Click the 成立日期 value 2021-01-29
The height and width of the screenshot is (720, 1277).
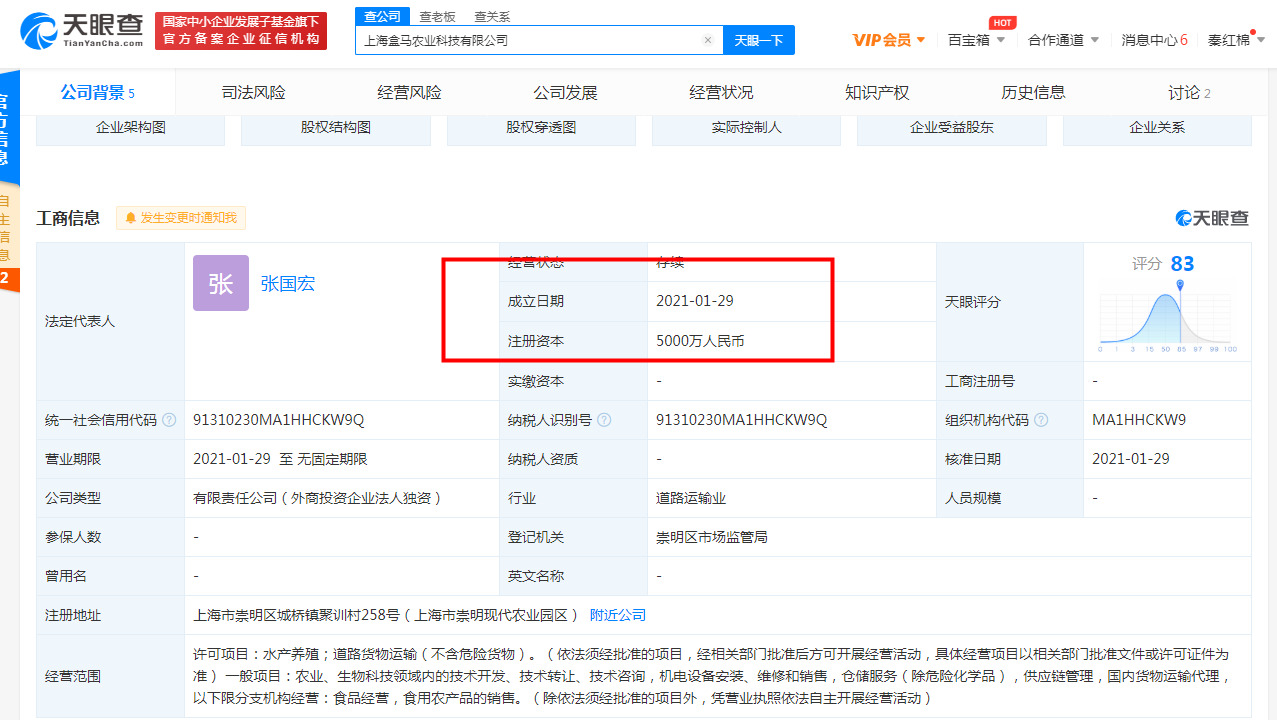(x=695, y=301)
